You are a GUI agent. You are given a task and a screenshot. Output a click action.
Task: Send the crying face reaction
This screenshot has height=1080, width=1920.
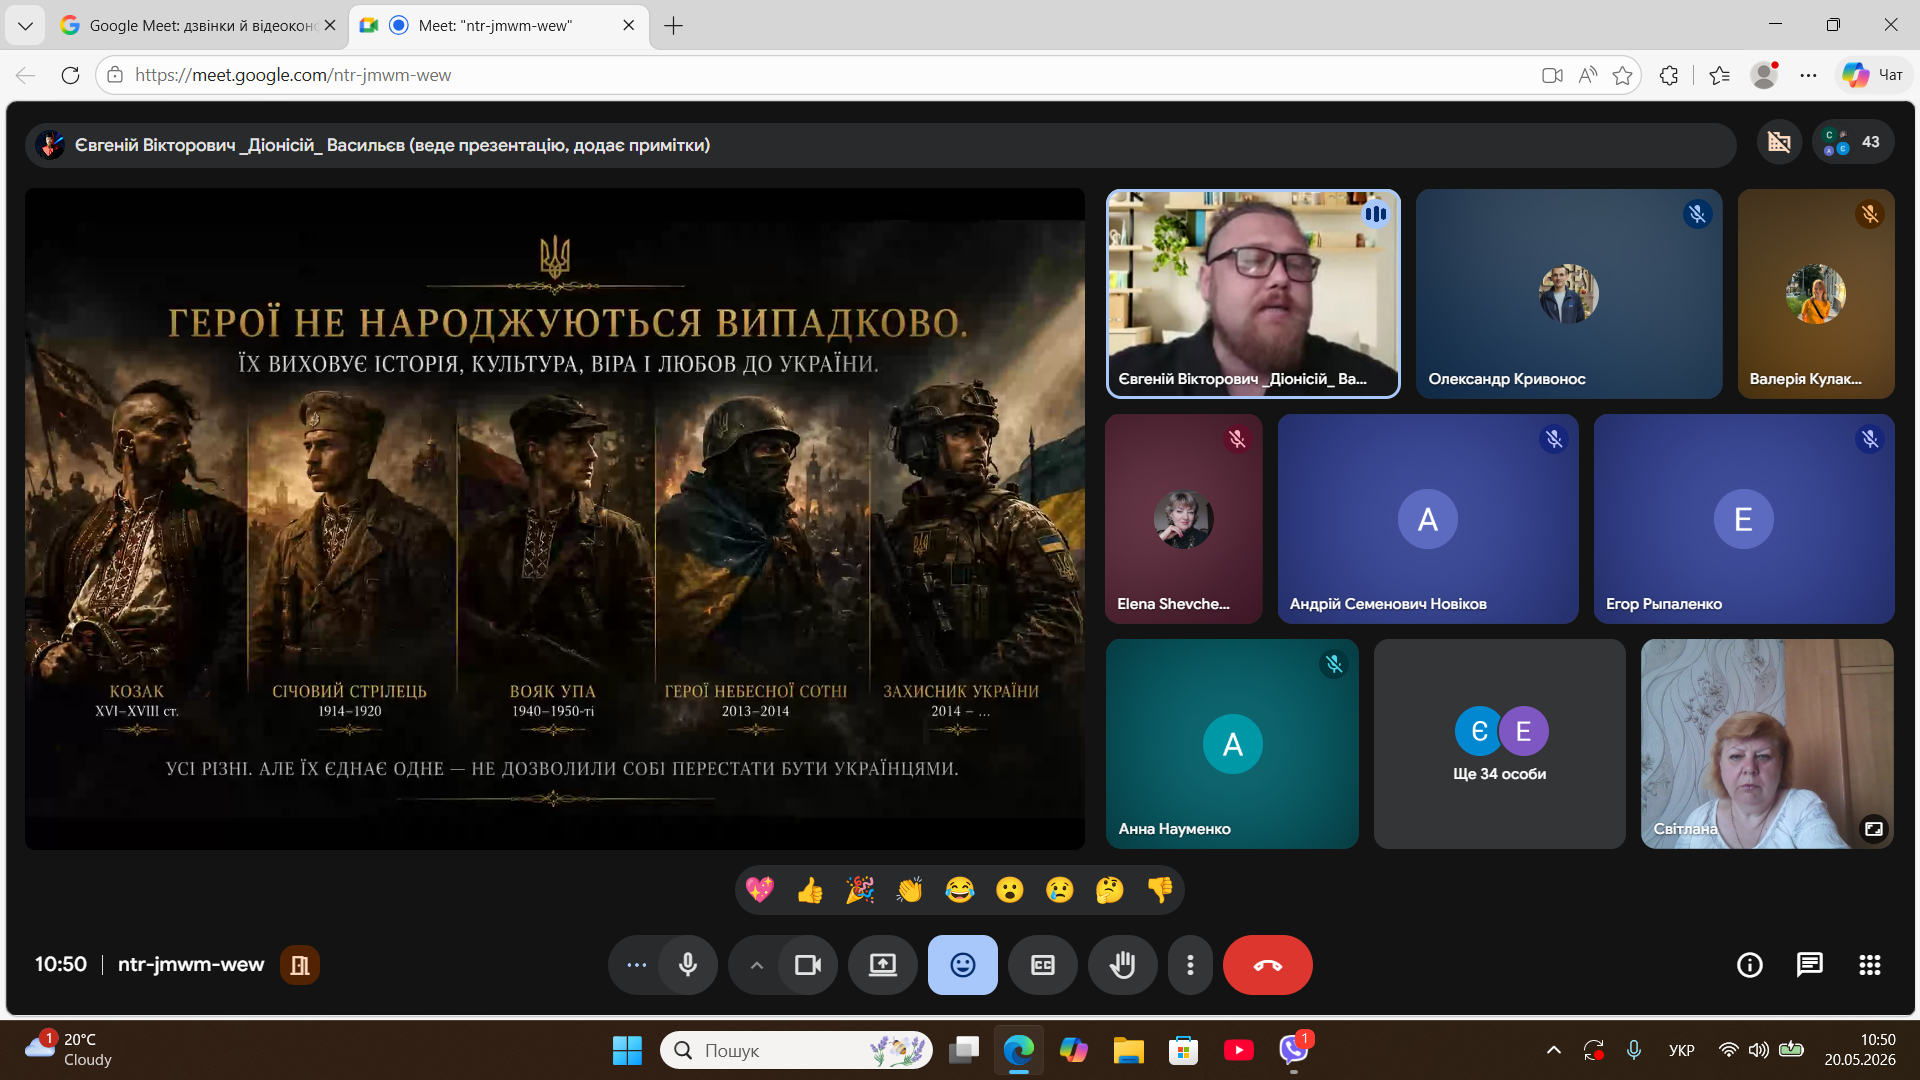coord(1060,890)
